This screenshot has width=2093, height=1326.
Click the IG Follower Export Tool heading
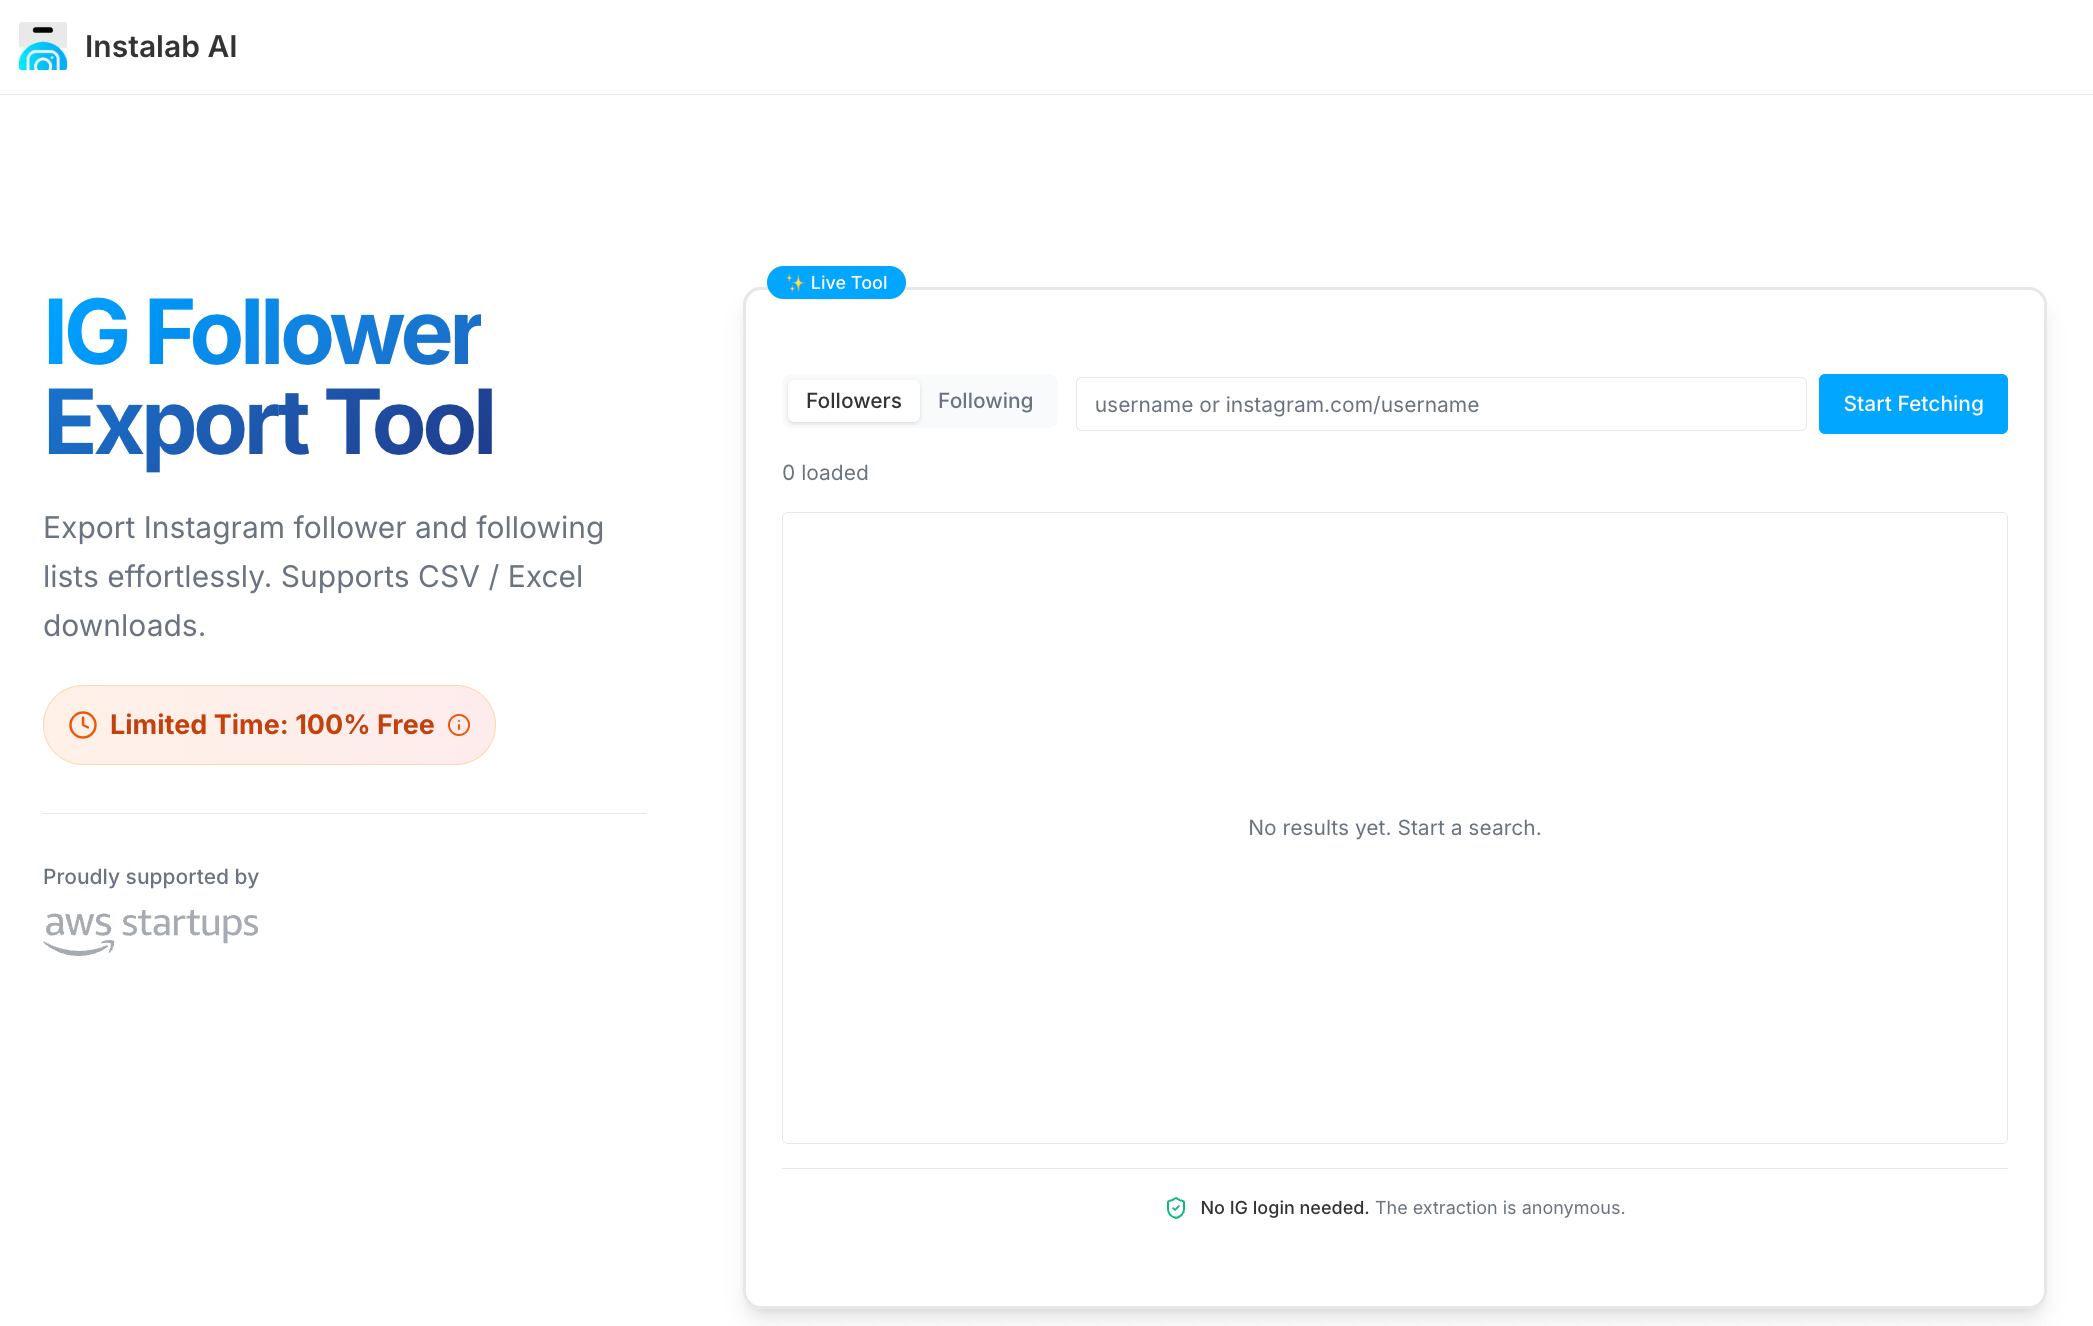(268, 377)
